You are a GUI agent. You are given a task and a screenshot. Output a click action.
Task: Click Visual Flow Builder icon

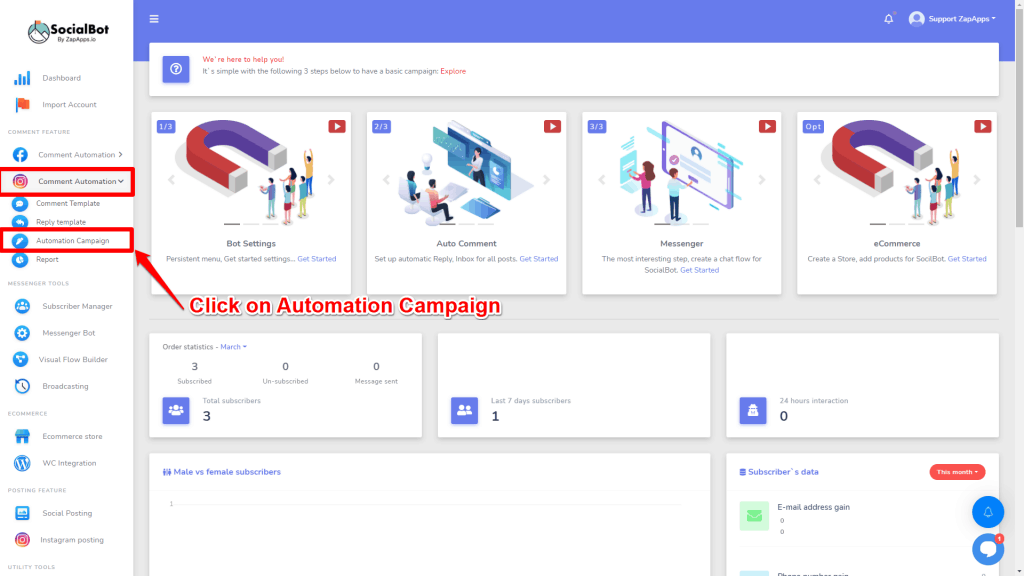pyautogui.click(x=20, y=359)
